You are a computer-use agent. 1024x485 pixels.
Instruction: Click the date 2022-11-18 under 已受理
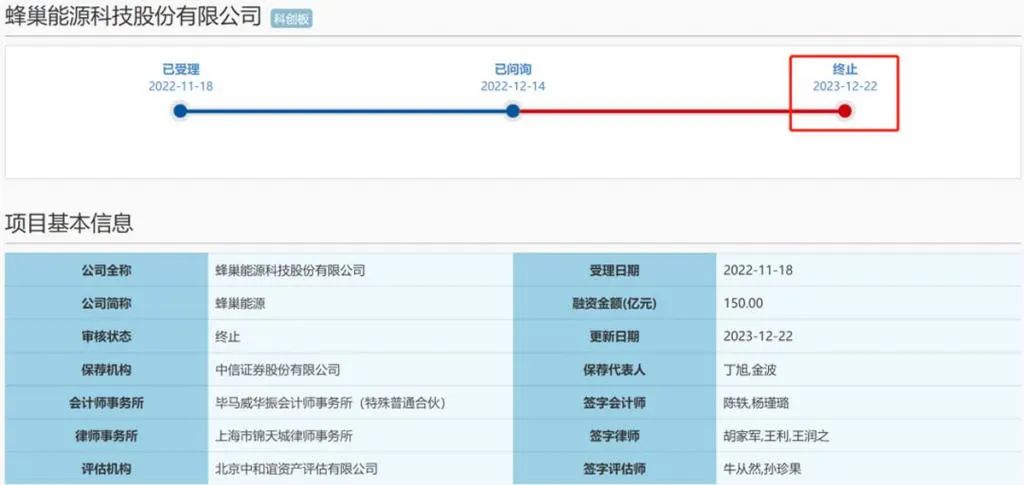pos(181,86)
